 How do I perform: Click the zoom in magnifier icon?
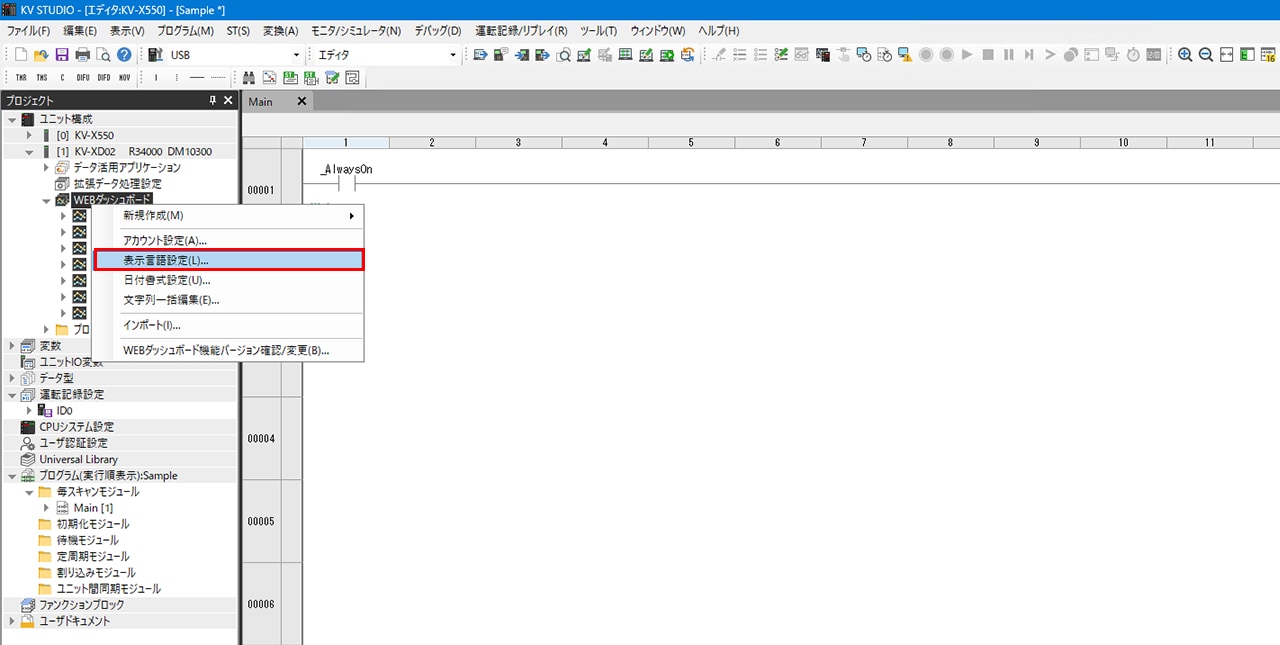click(1185, 55)
